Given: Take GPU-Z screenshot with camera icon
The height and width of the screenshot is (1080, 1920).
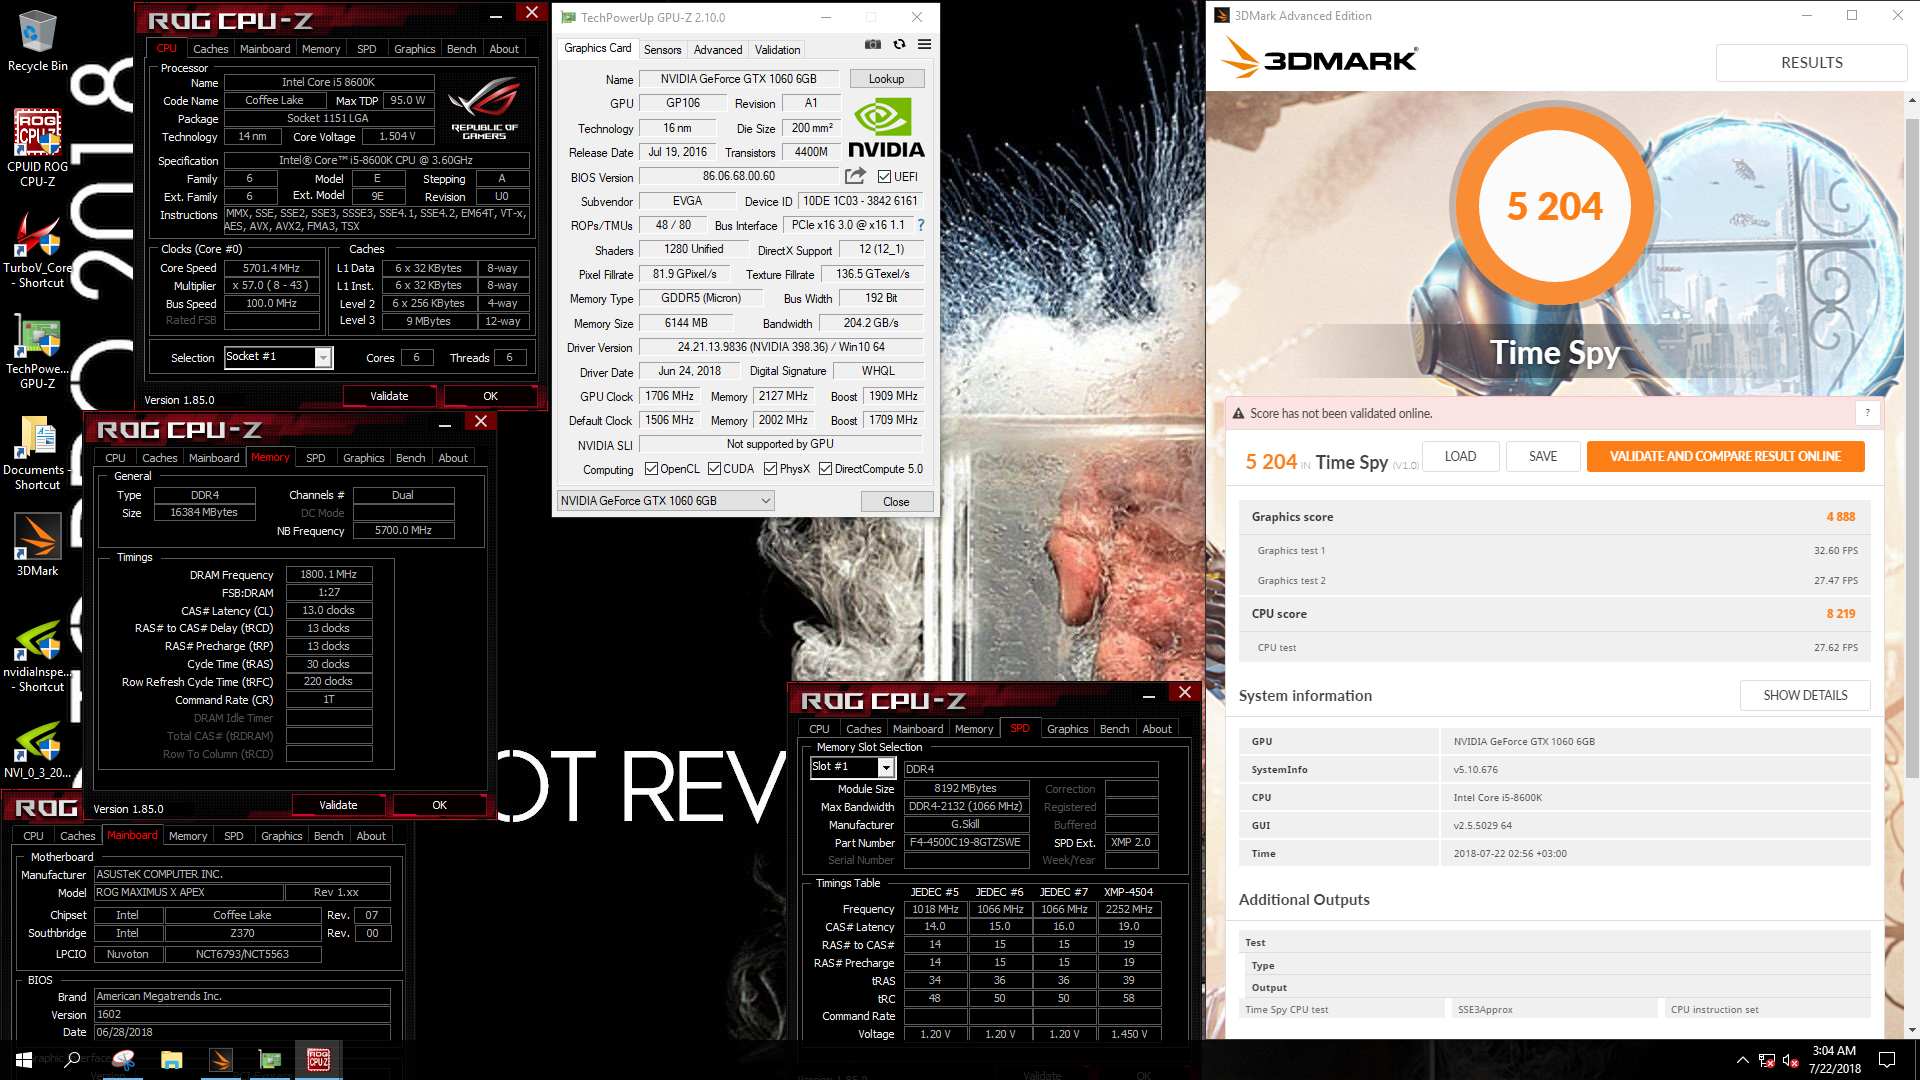Looking at the screenshot, I should pos(873,44).
